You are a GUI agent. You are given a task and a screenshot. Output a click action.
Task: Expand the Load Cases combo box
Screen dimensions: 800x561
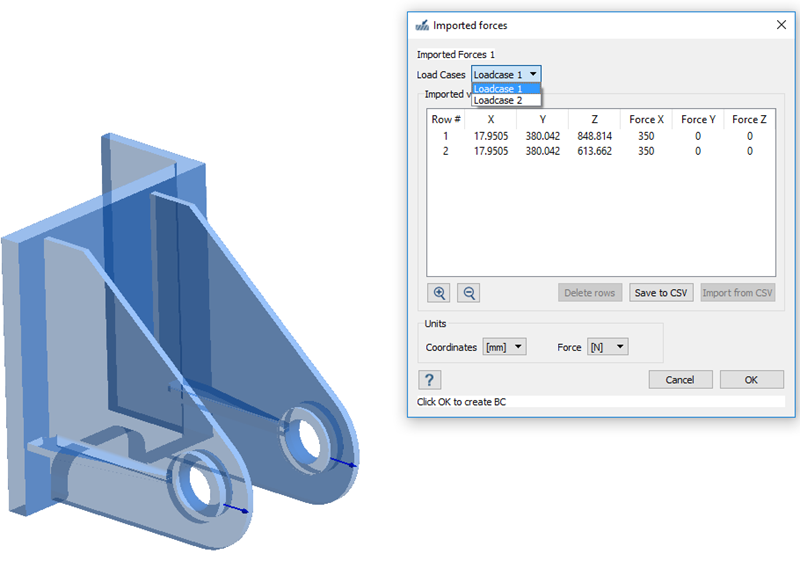click(506, 74)
